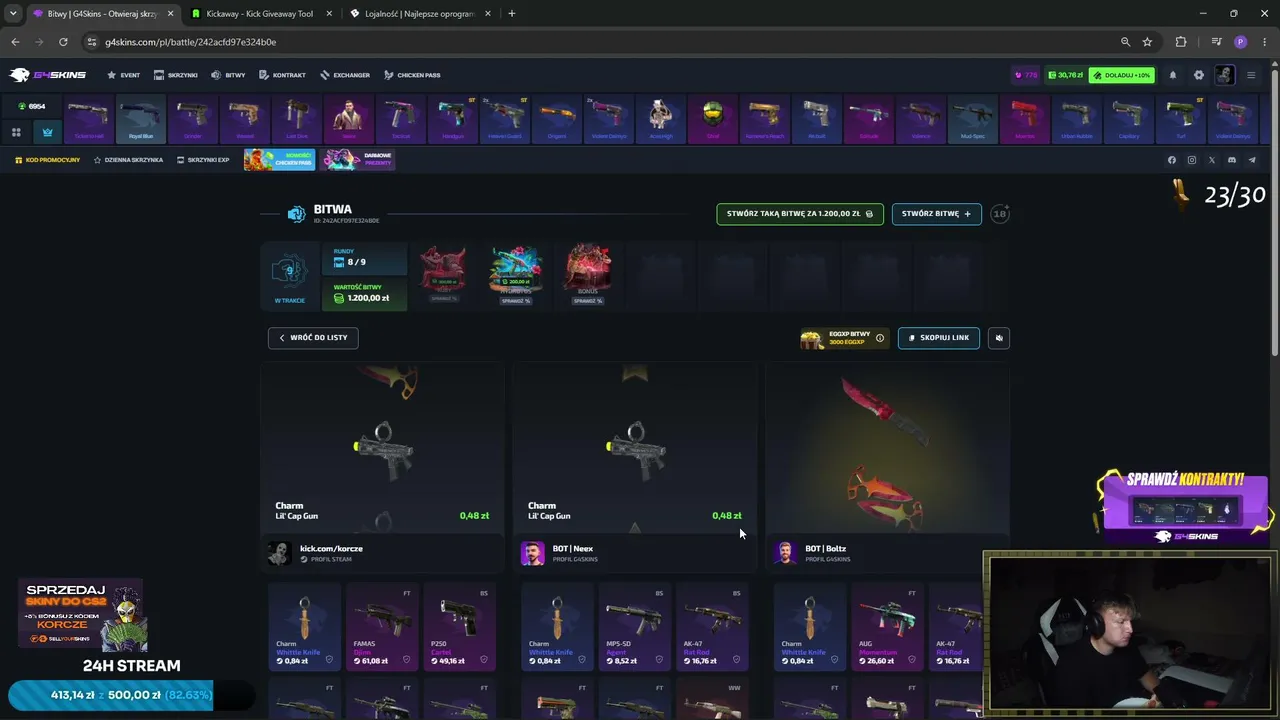
Task: Open the Mud-Spec drop thumbnail
Action: click(973, 119)
